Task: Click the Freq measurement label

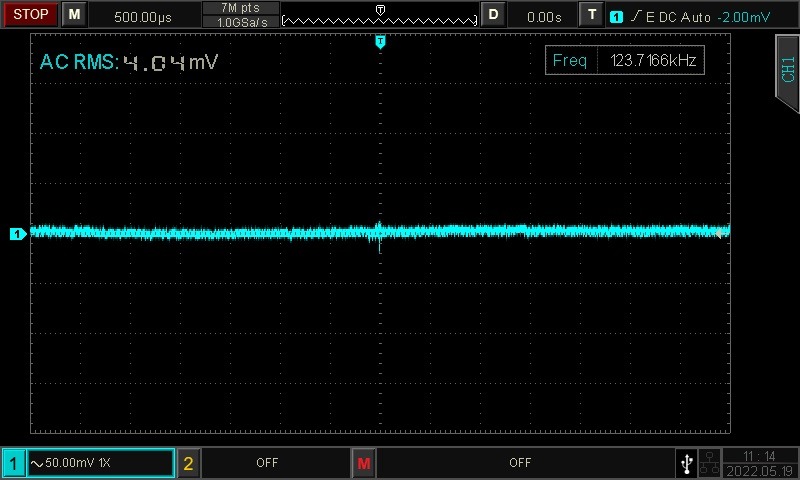Action: pyautogui.click(x=569, y=60)
